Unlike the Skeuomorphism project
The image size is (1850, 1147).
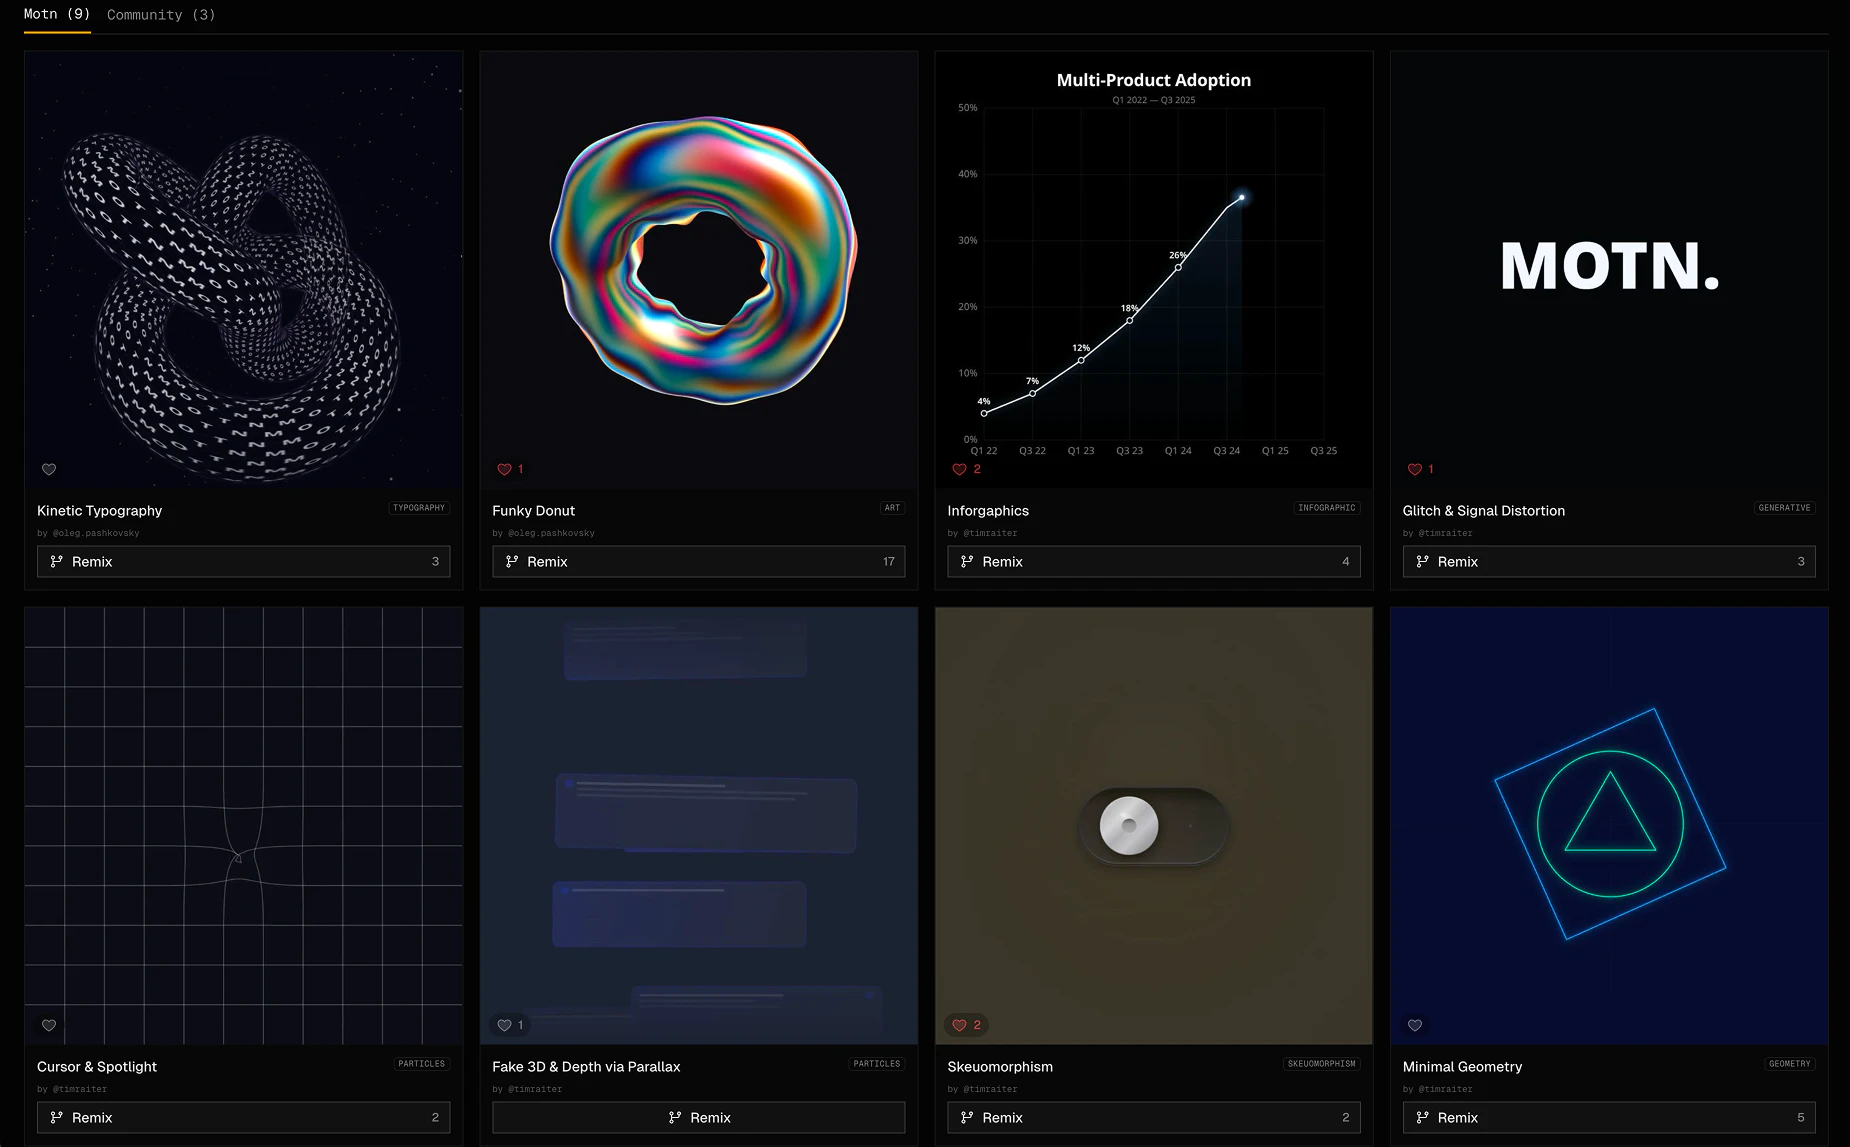[960, 1025]
